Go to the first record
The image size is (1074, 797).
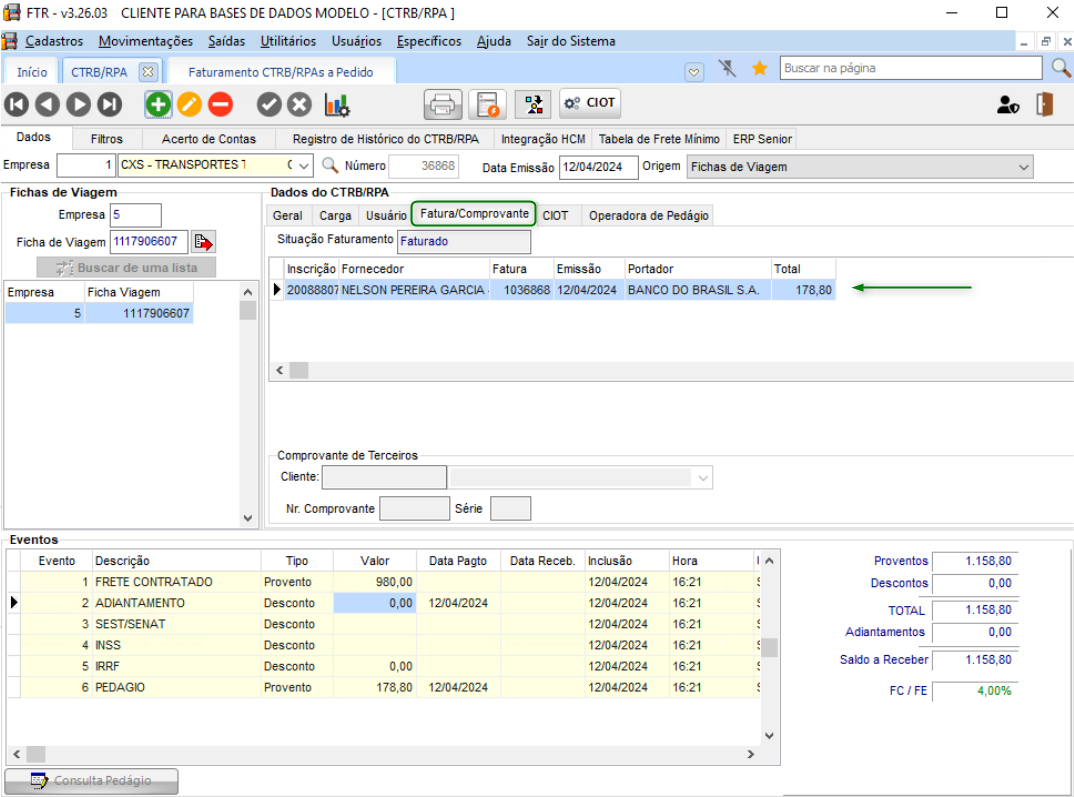pyautogui.click(x=16, y=104)
